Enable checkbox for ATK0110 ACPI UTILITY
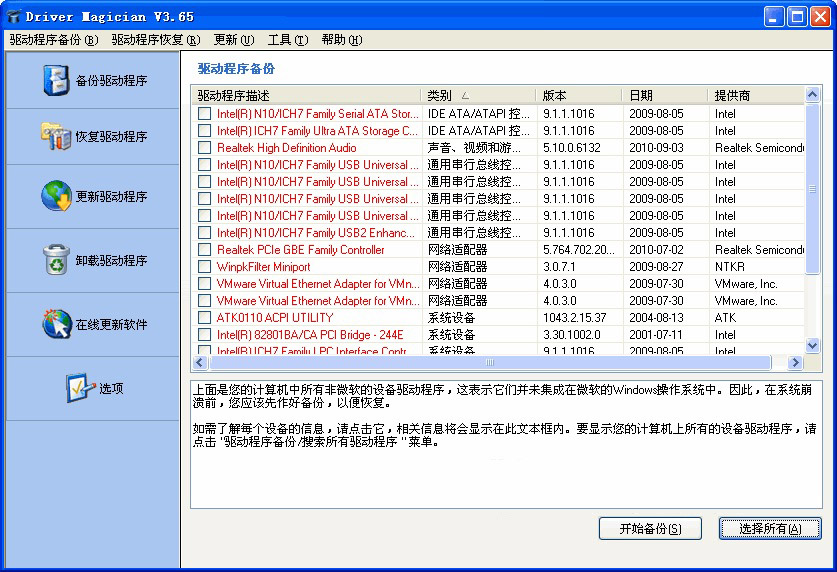Screen dimensions: 837x572 (x=205, y=318)
